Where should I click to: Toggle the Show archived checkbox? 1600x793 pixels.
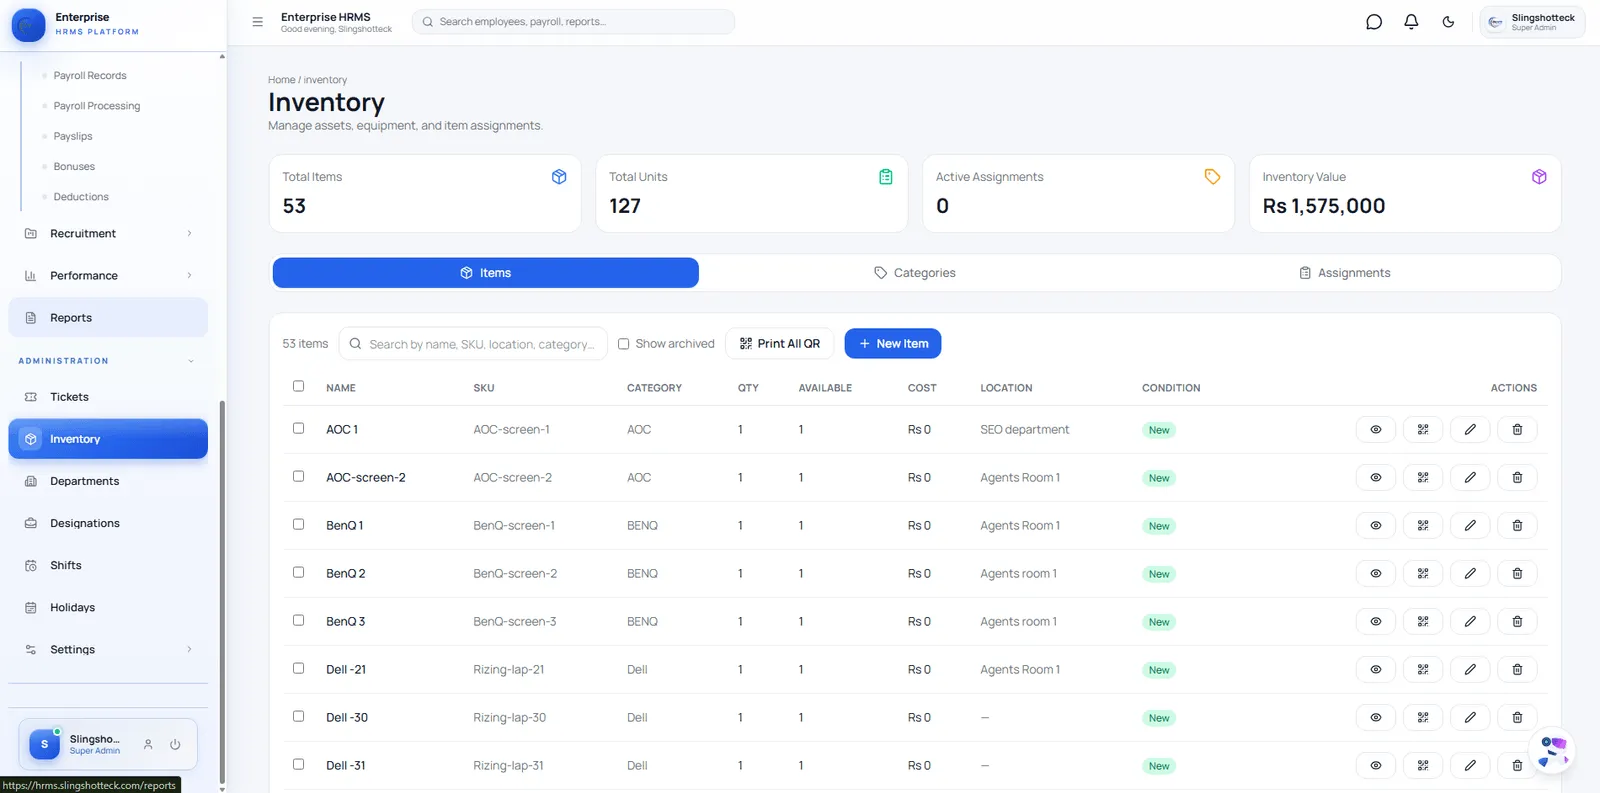click(623, 344)
